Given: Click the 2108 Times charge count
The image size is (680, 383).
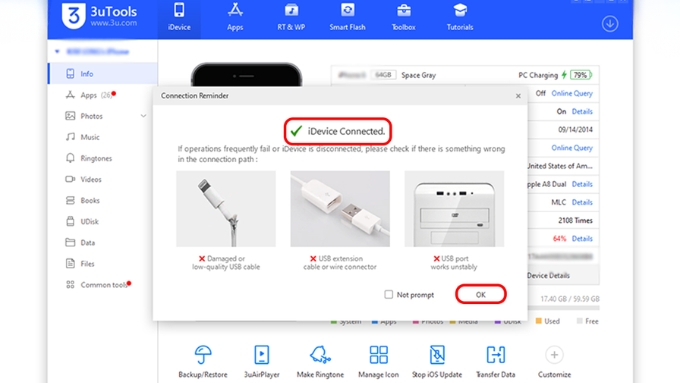Looking at the screenshot, I should [575, 220].
